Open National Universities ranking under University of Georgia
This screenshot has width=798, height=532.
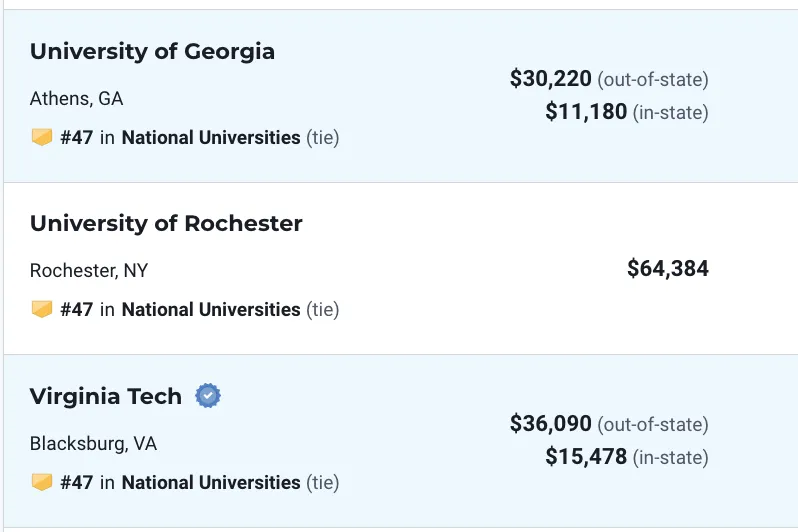pyautogui.click(x=211, y=137)
